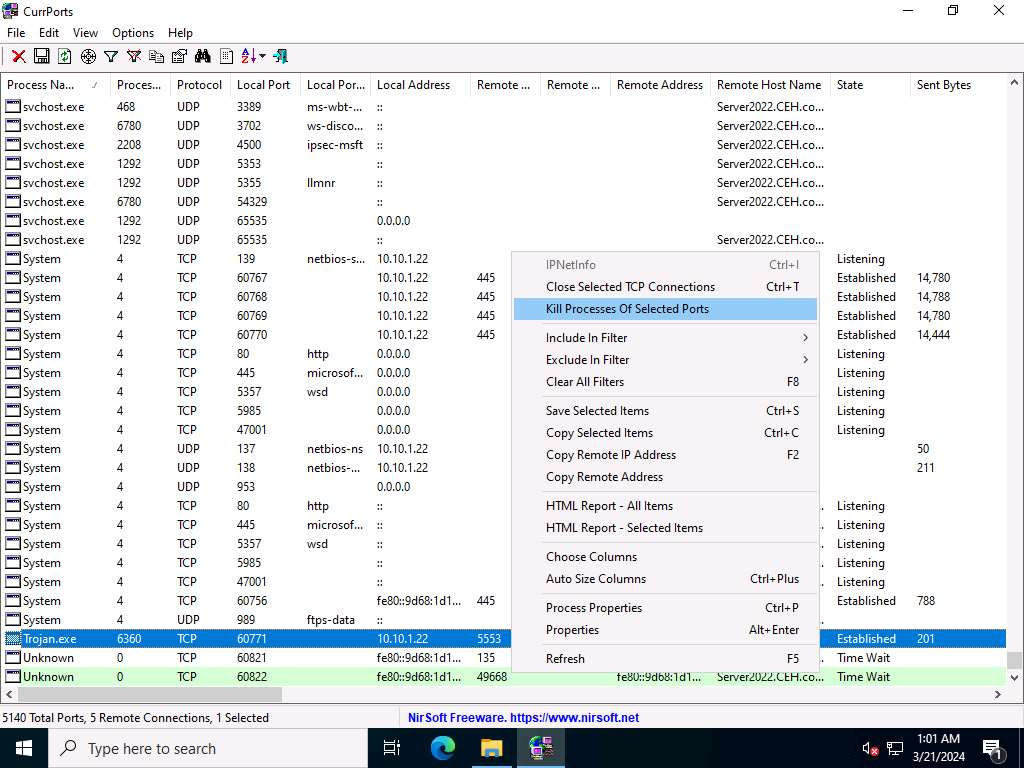Click the Copy selected items toolbar icon
Screen dimensions: 1024x768
[157, 57]
